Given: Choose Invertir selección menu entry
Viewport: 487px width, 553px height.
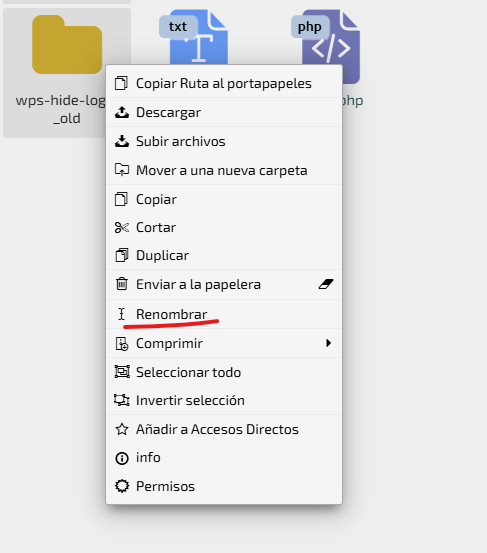Looking at the screenshot, I should click(x=224, y=400).
